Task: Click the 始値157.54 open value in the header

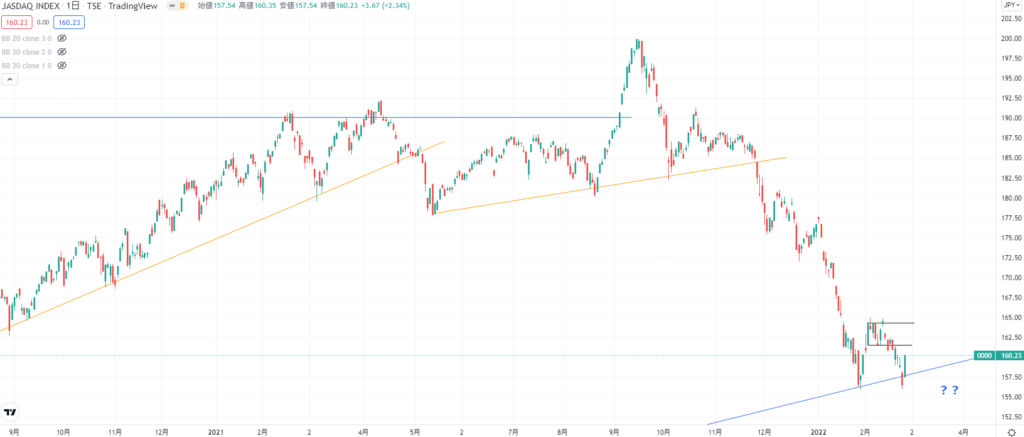Action: point(215,6)
